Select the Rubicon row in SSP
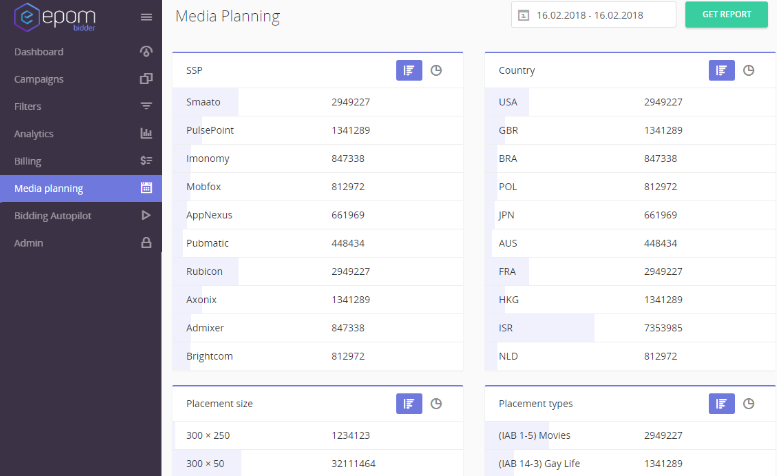Viewport: 777px width, 476px height. tap(318, 271)
